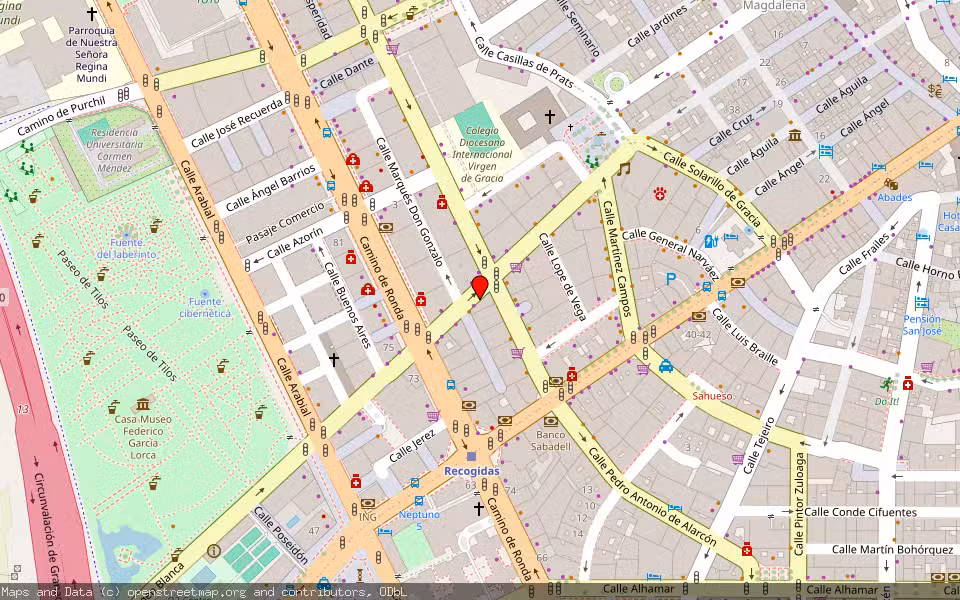The width and height of the screenshot is (960, 600).
Task: Click the Calle Marqués Don Gonzalo label
Action: (x=409, y=201)
